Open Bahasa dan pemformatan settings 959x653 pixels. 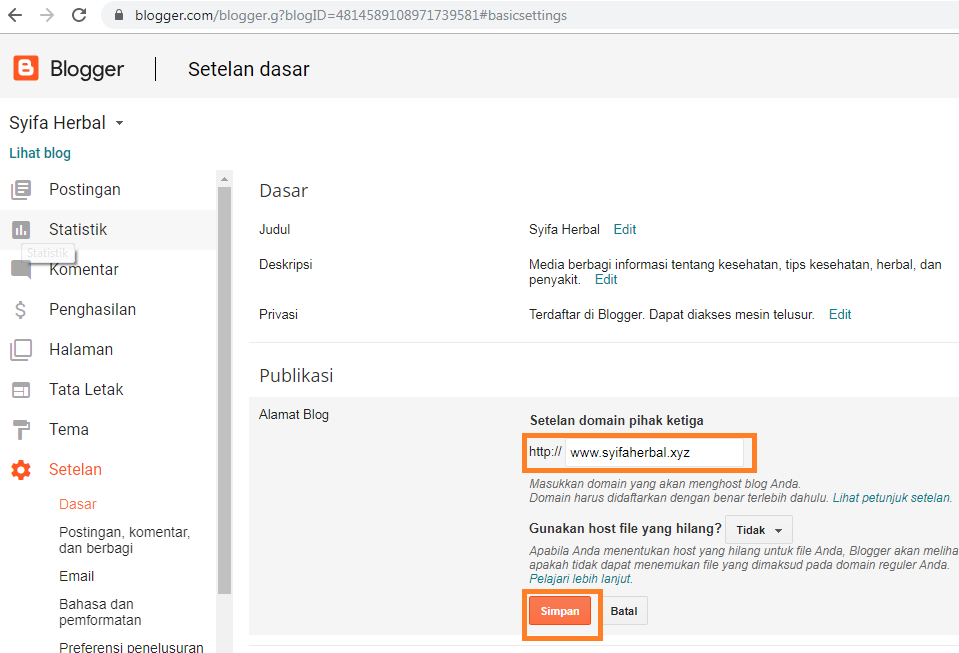[x=100, y=612]
